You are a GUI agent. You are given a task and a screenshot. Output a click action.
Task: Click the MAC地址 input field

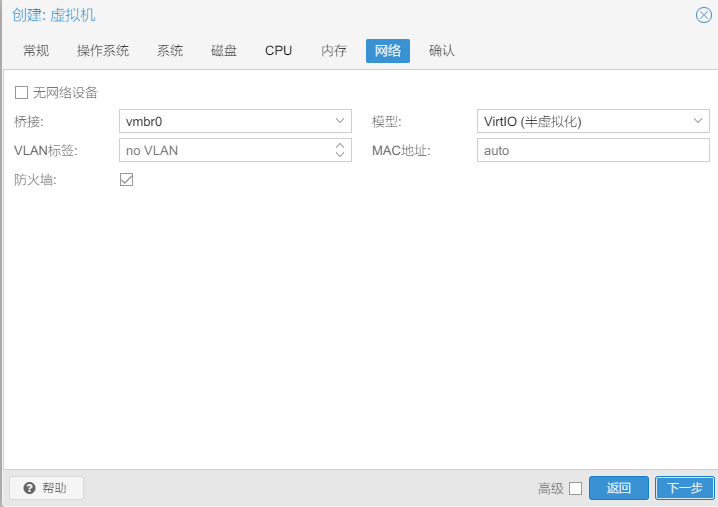[x=592, y=150]
